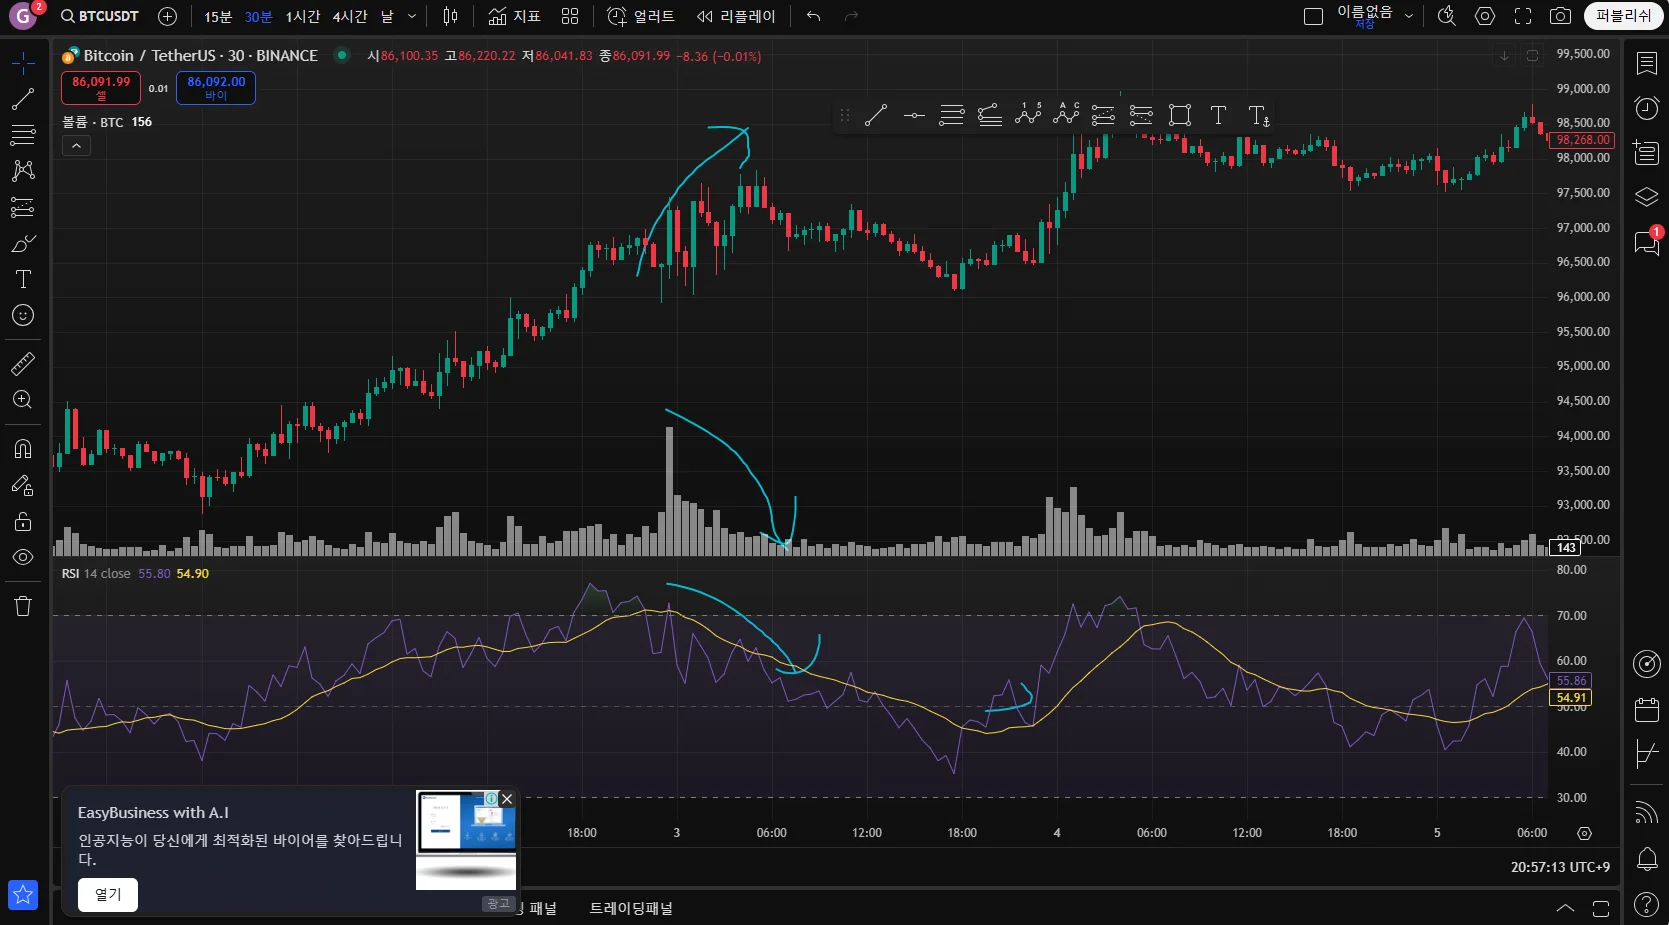Image resolution: width=1669 pixels, height=925 pixels.
Task: Open the 이름없음 layout dropdown
Action: click(x=1409, y=16)
